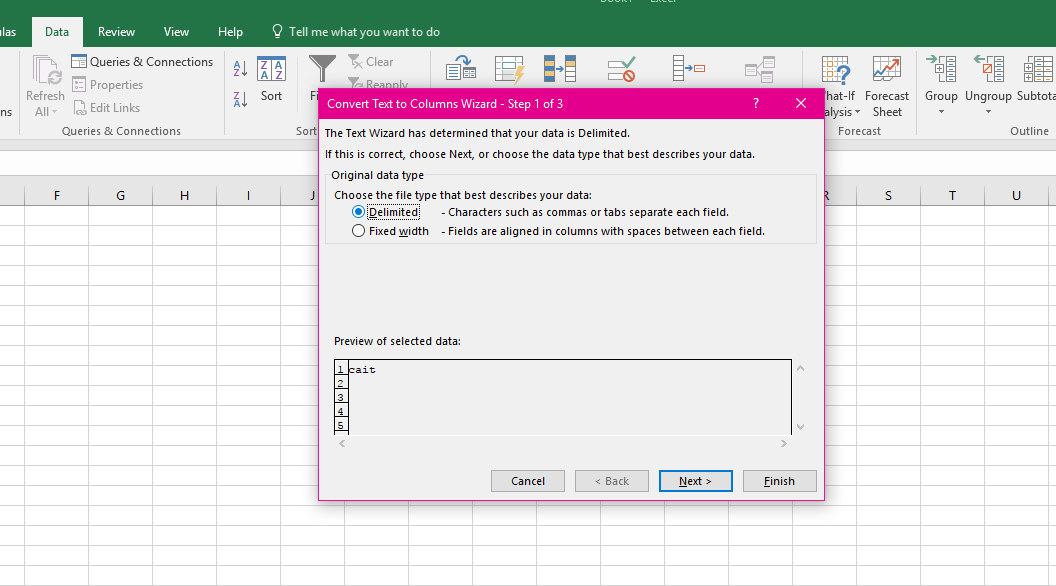Open the Relationships ribbon icon

(x=760, y=69)
